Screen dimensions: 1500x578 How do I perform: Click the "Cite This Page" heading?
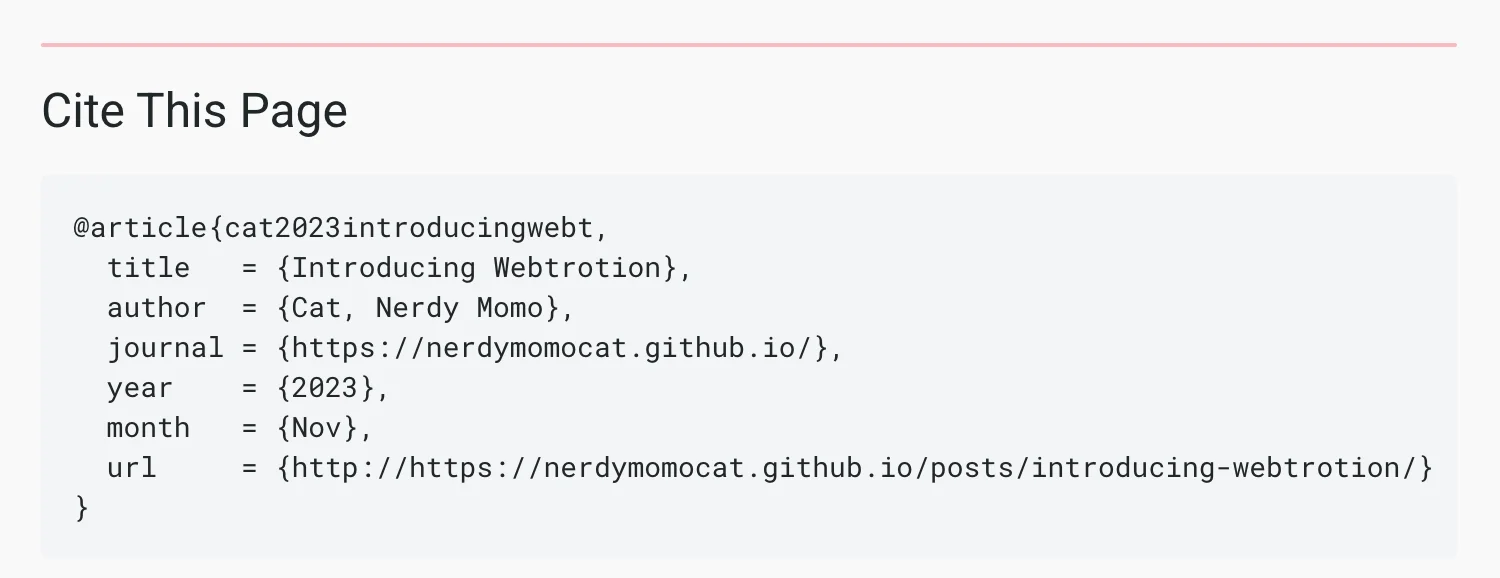coord(194,110)
